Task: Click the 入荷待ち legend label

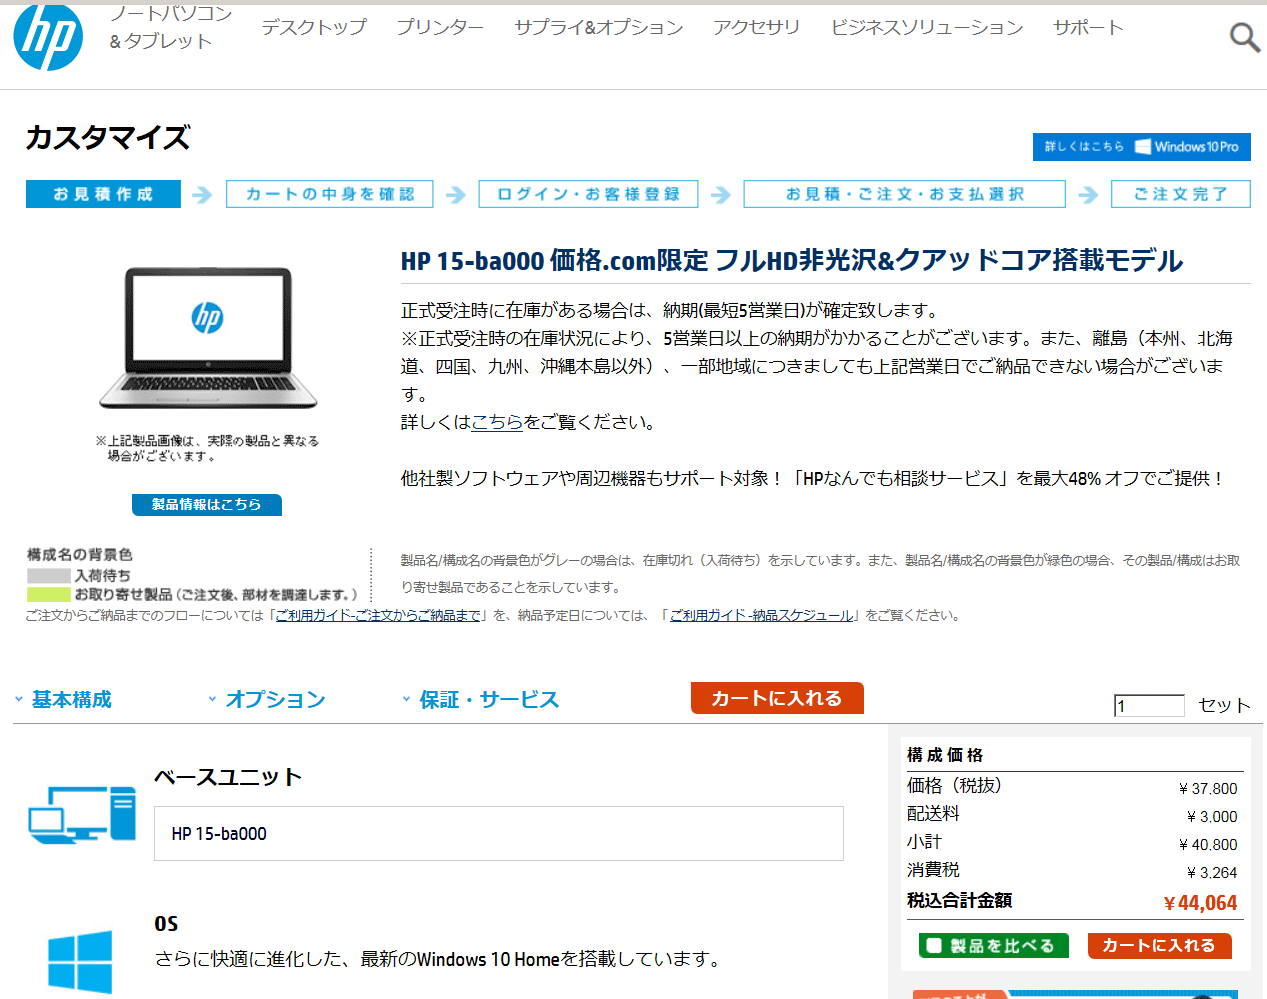Action: 103,576
